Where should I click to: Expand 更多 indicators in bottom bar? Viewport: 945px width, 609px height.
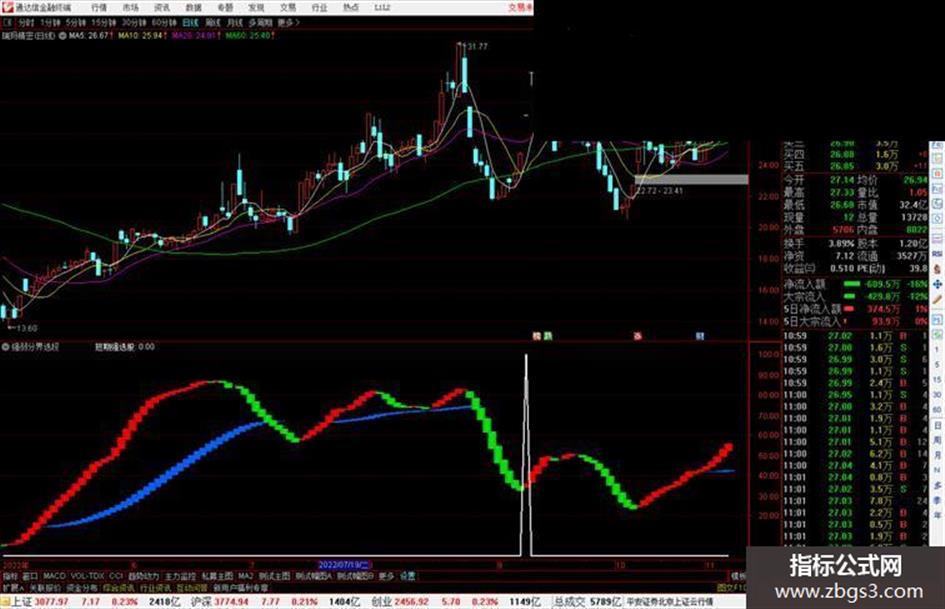point(386,576)
